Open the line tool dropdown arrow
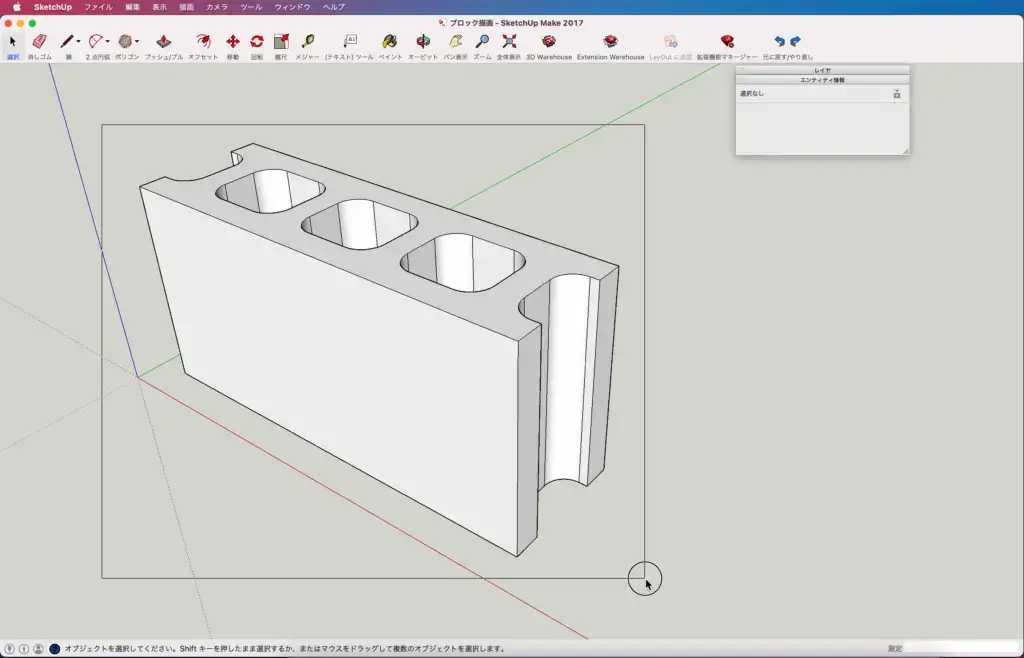Image resolution: width=1024 pixels, height=658 pixels. (78, 42)
